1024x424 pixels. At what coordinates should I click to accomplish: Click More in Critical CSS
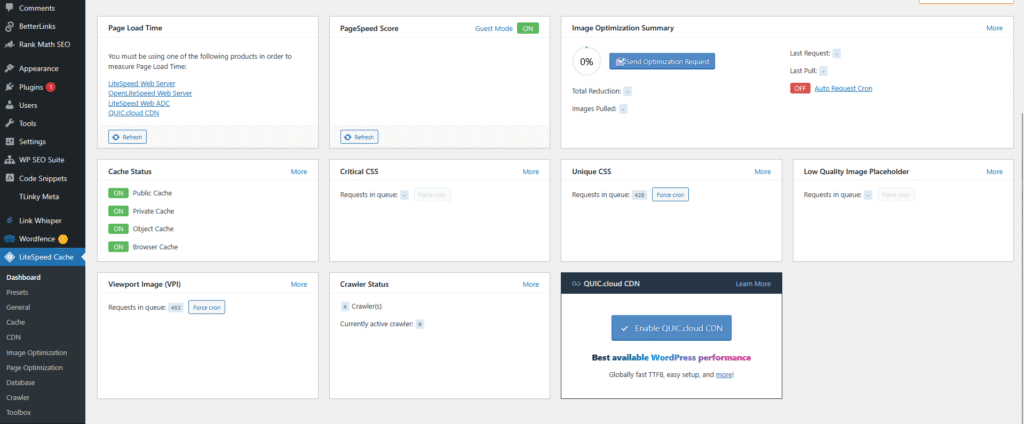click(531, 172)
